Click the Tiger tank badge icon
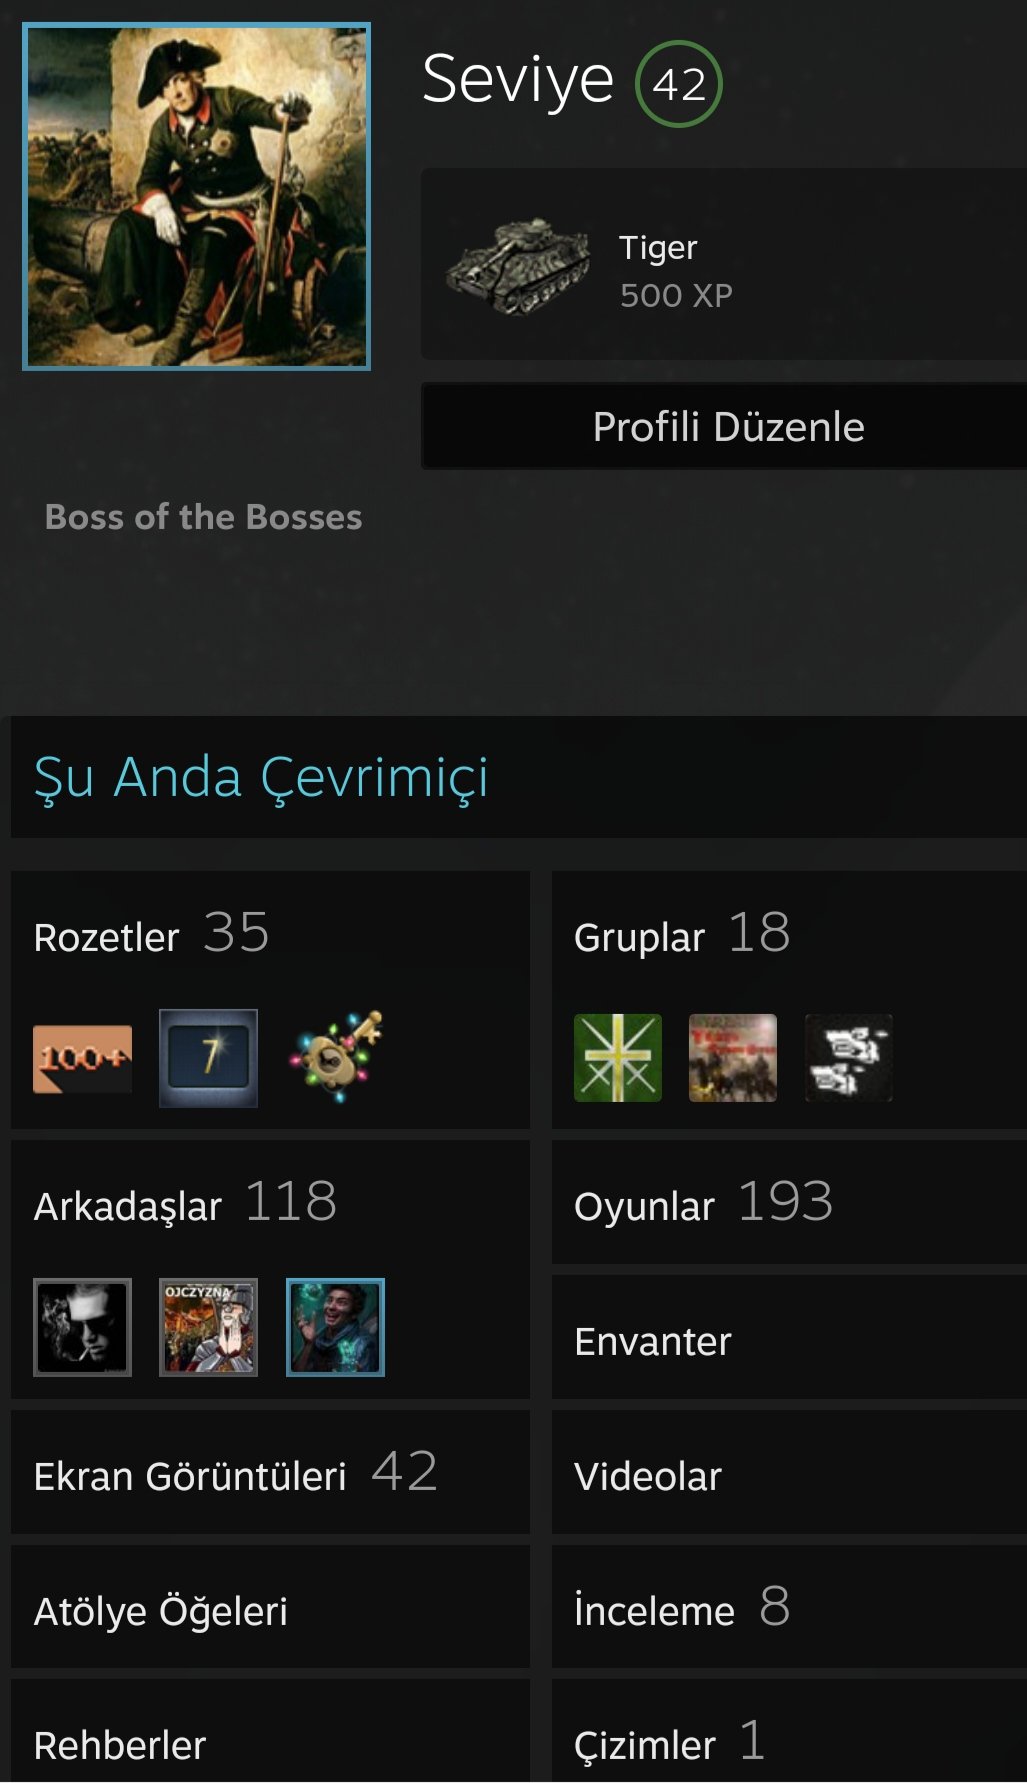 point(518,267)
